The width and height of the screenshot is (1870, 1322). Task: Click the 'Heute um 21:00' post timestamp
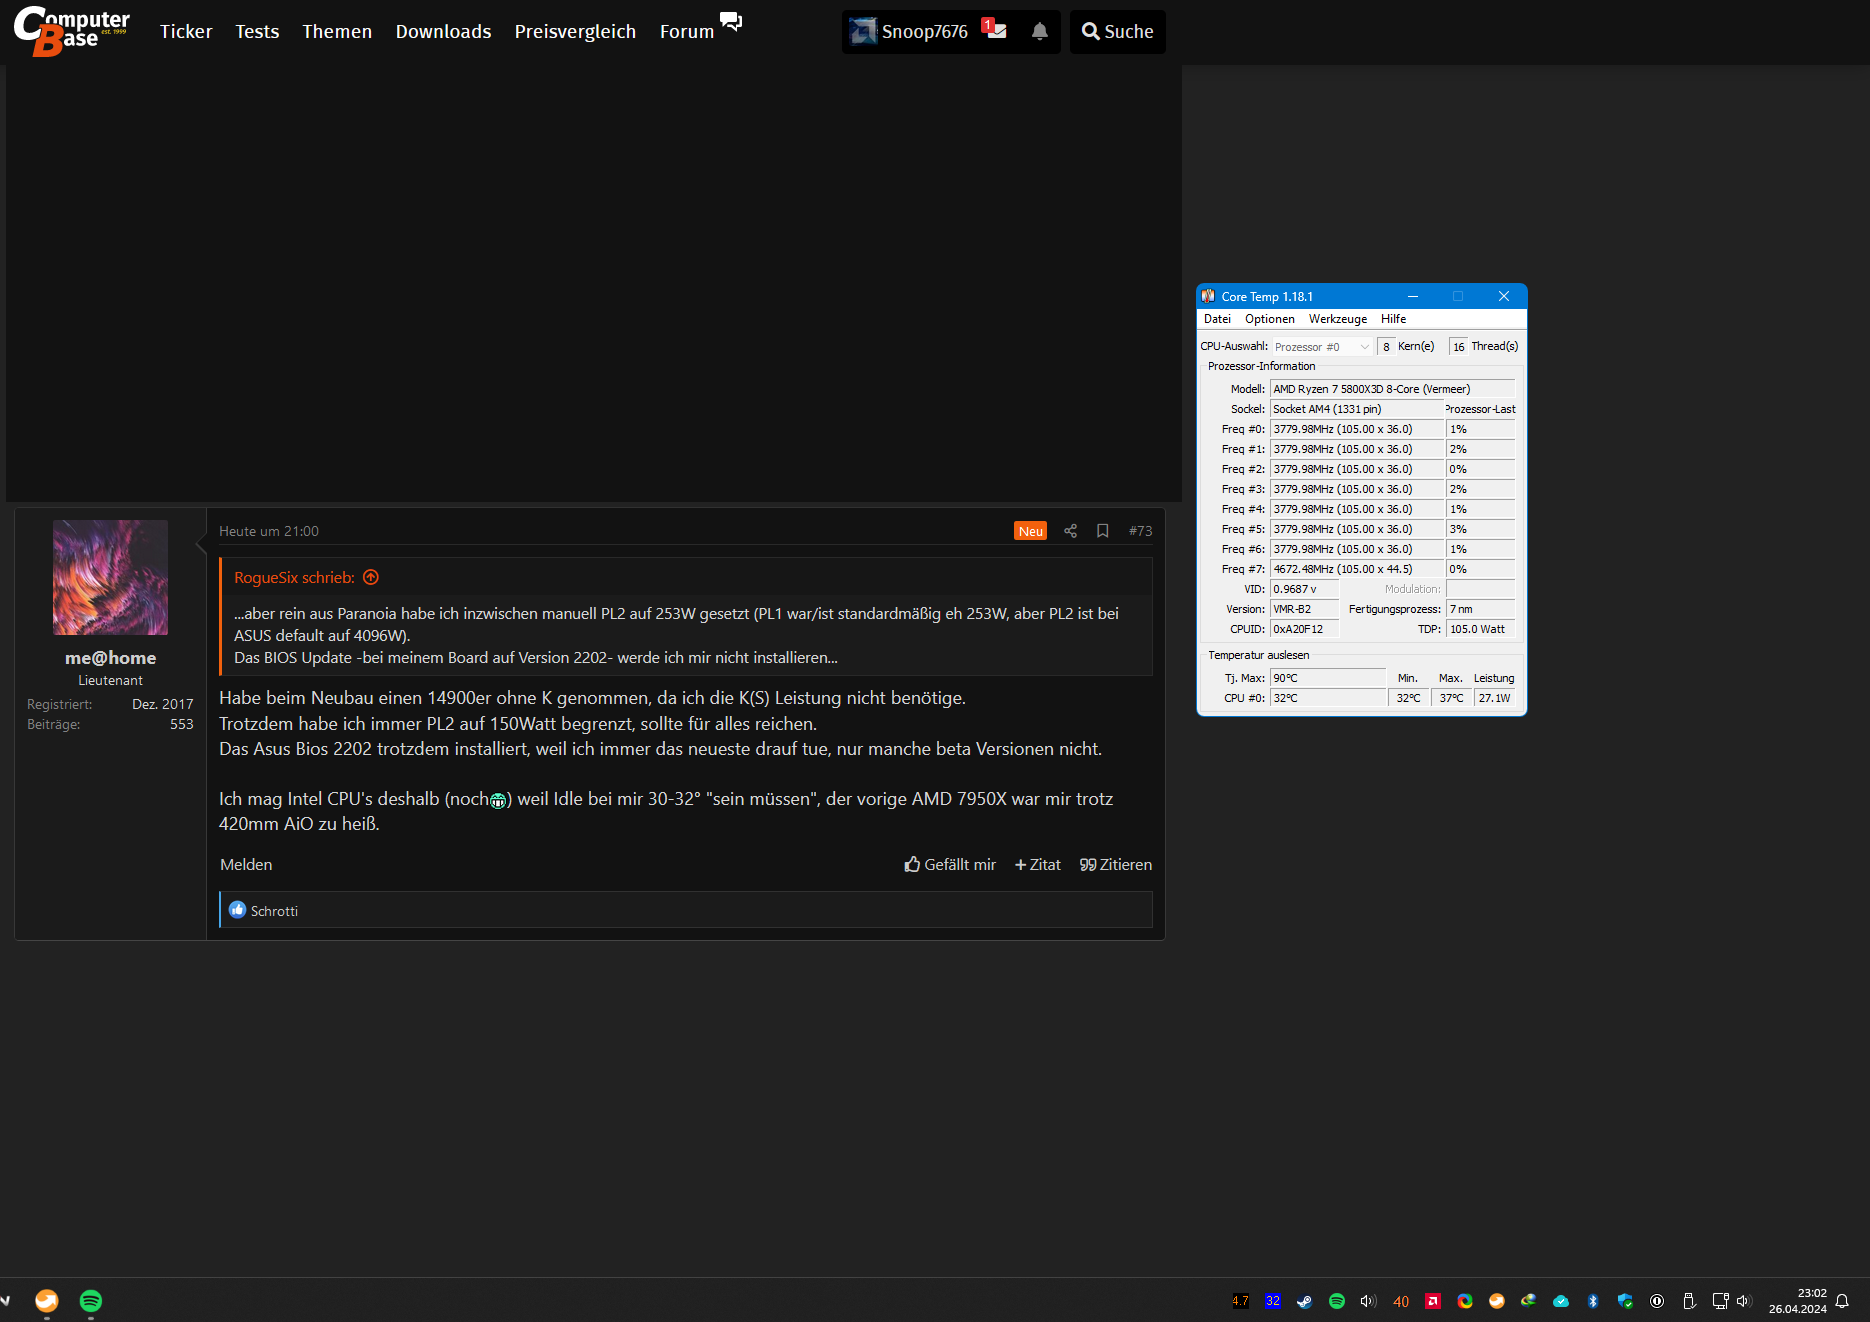(x=269, y=531)
